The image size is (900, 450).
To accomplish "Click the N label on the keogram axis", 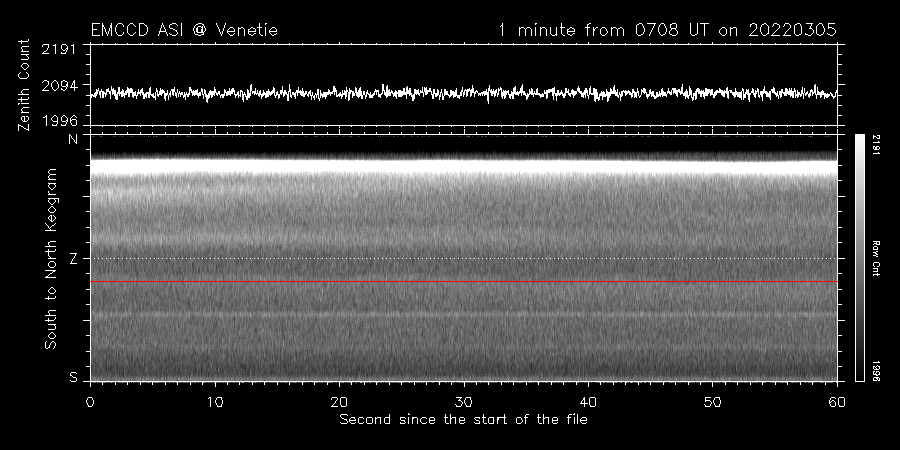I will point(73,141).
